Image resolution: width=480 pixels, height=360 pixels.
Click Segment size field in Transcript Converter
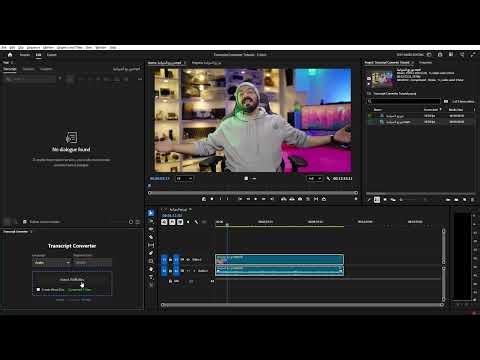[93, 263]
